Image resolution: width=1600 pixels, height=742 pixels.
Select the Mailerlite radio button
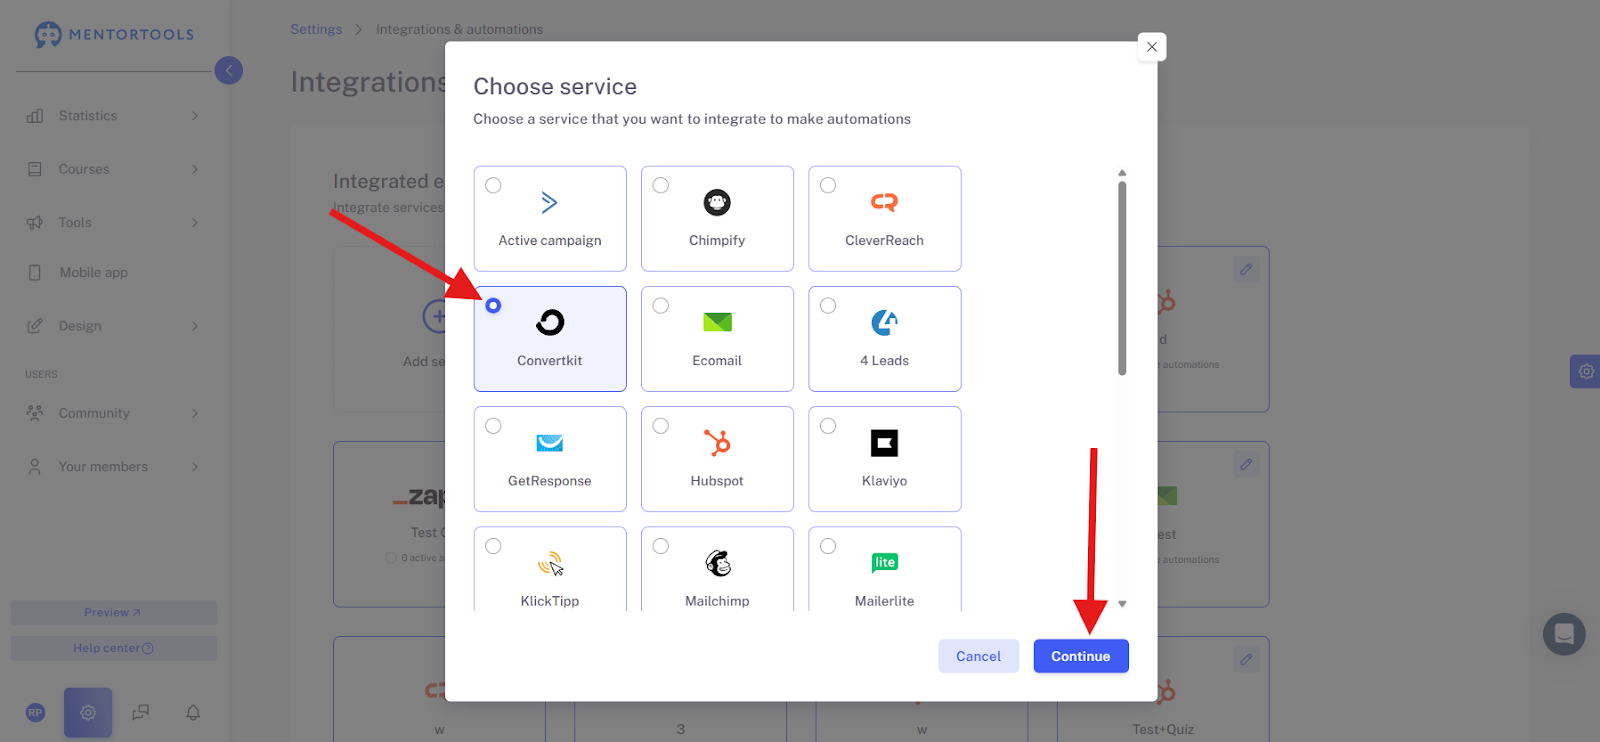(x=828, y=546)
